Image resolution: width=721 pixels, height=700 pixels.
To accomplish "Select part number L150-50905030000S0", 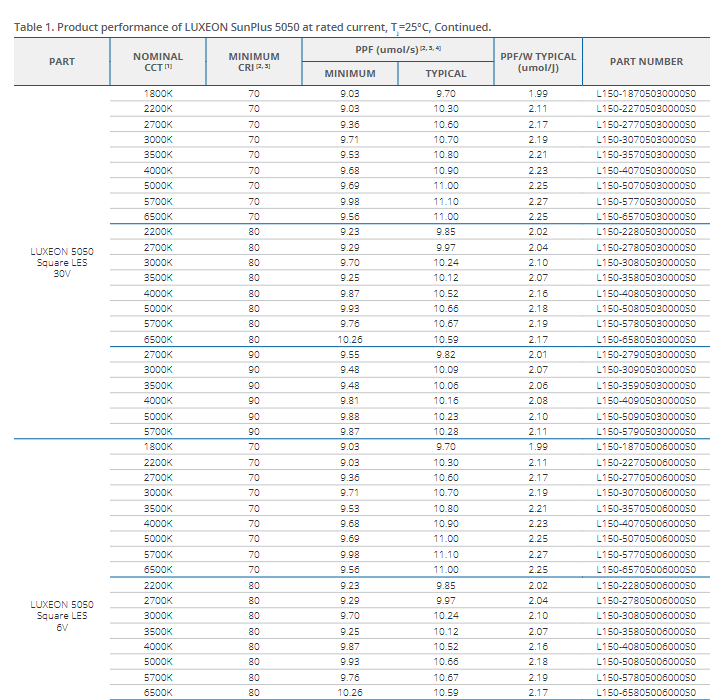I will (x=646, y=416).
